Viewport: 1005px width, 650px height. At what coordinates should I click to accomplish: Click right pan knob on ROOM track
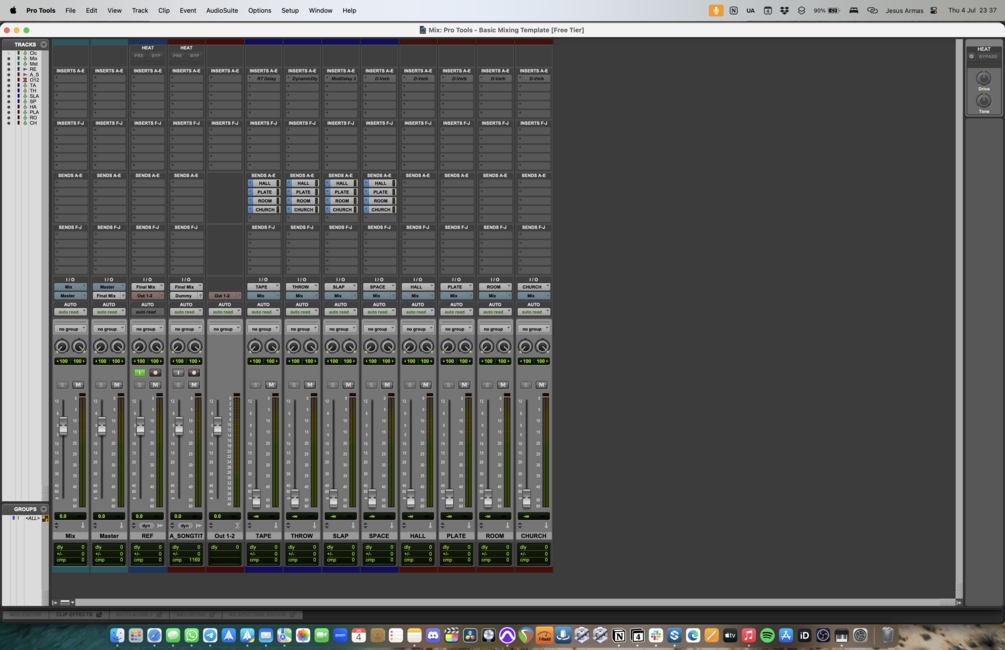coord(504,347)
